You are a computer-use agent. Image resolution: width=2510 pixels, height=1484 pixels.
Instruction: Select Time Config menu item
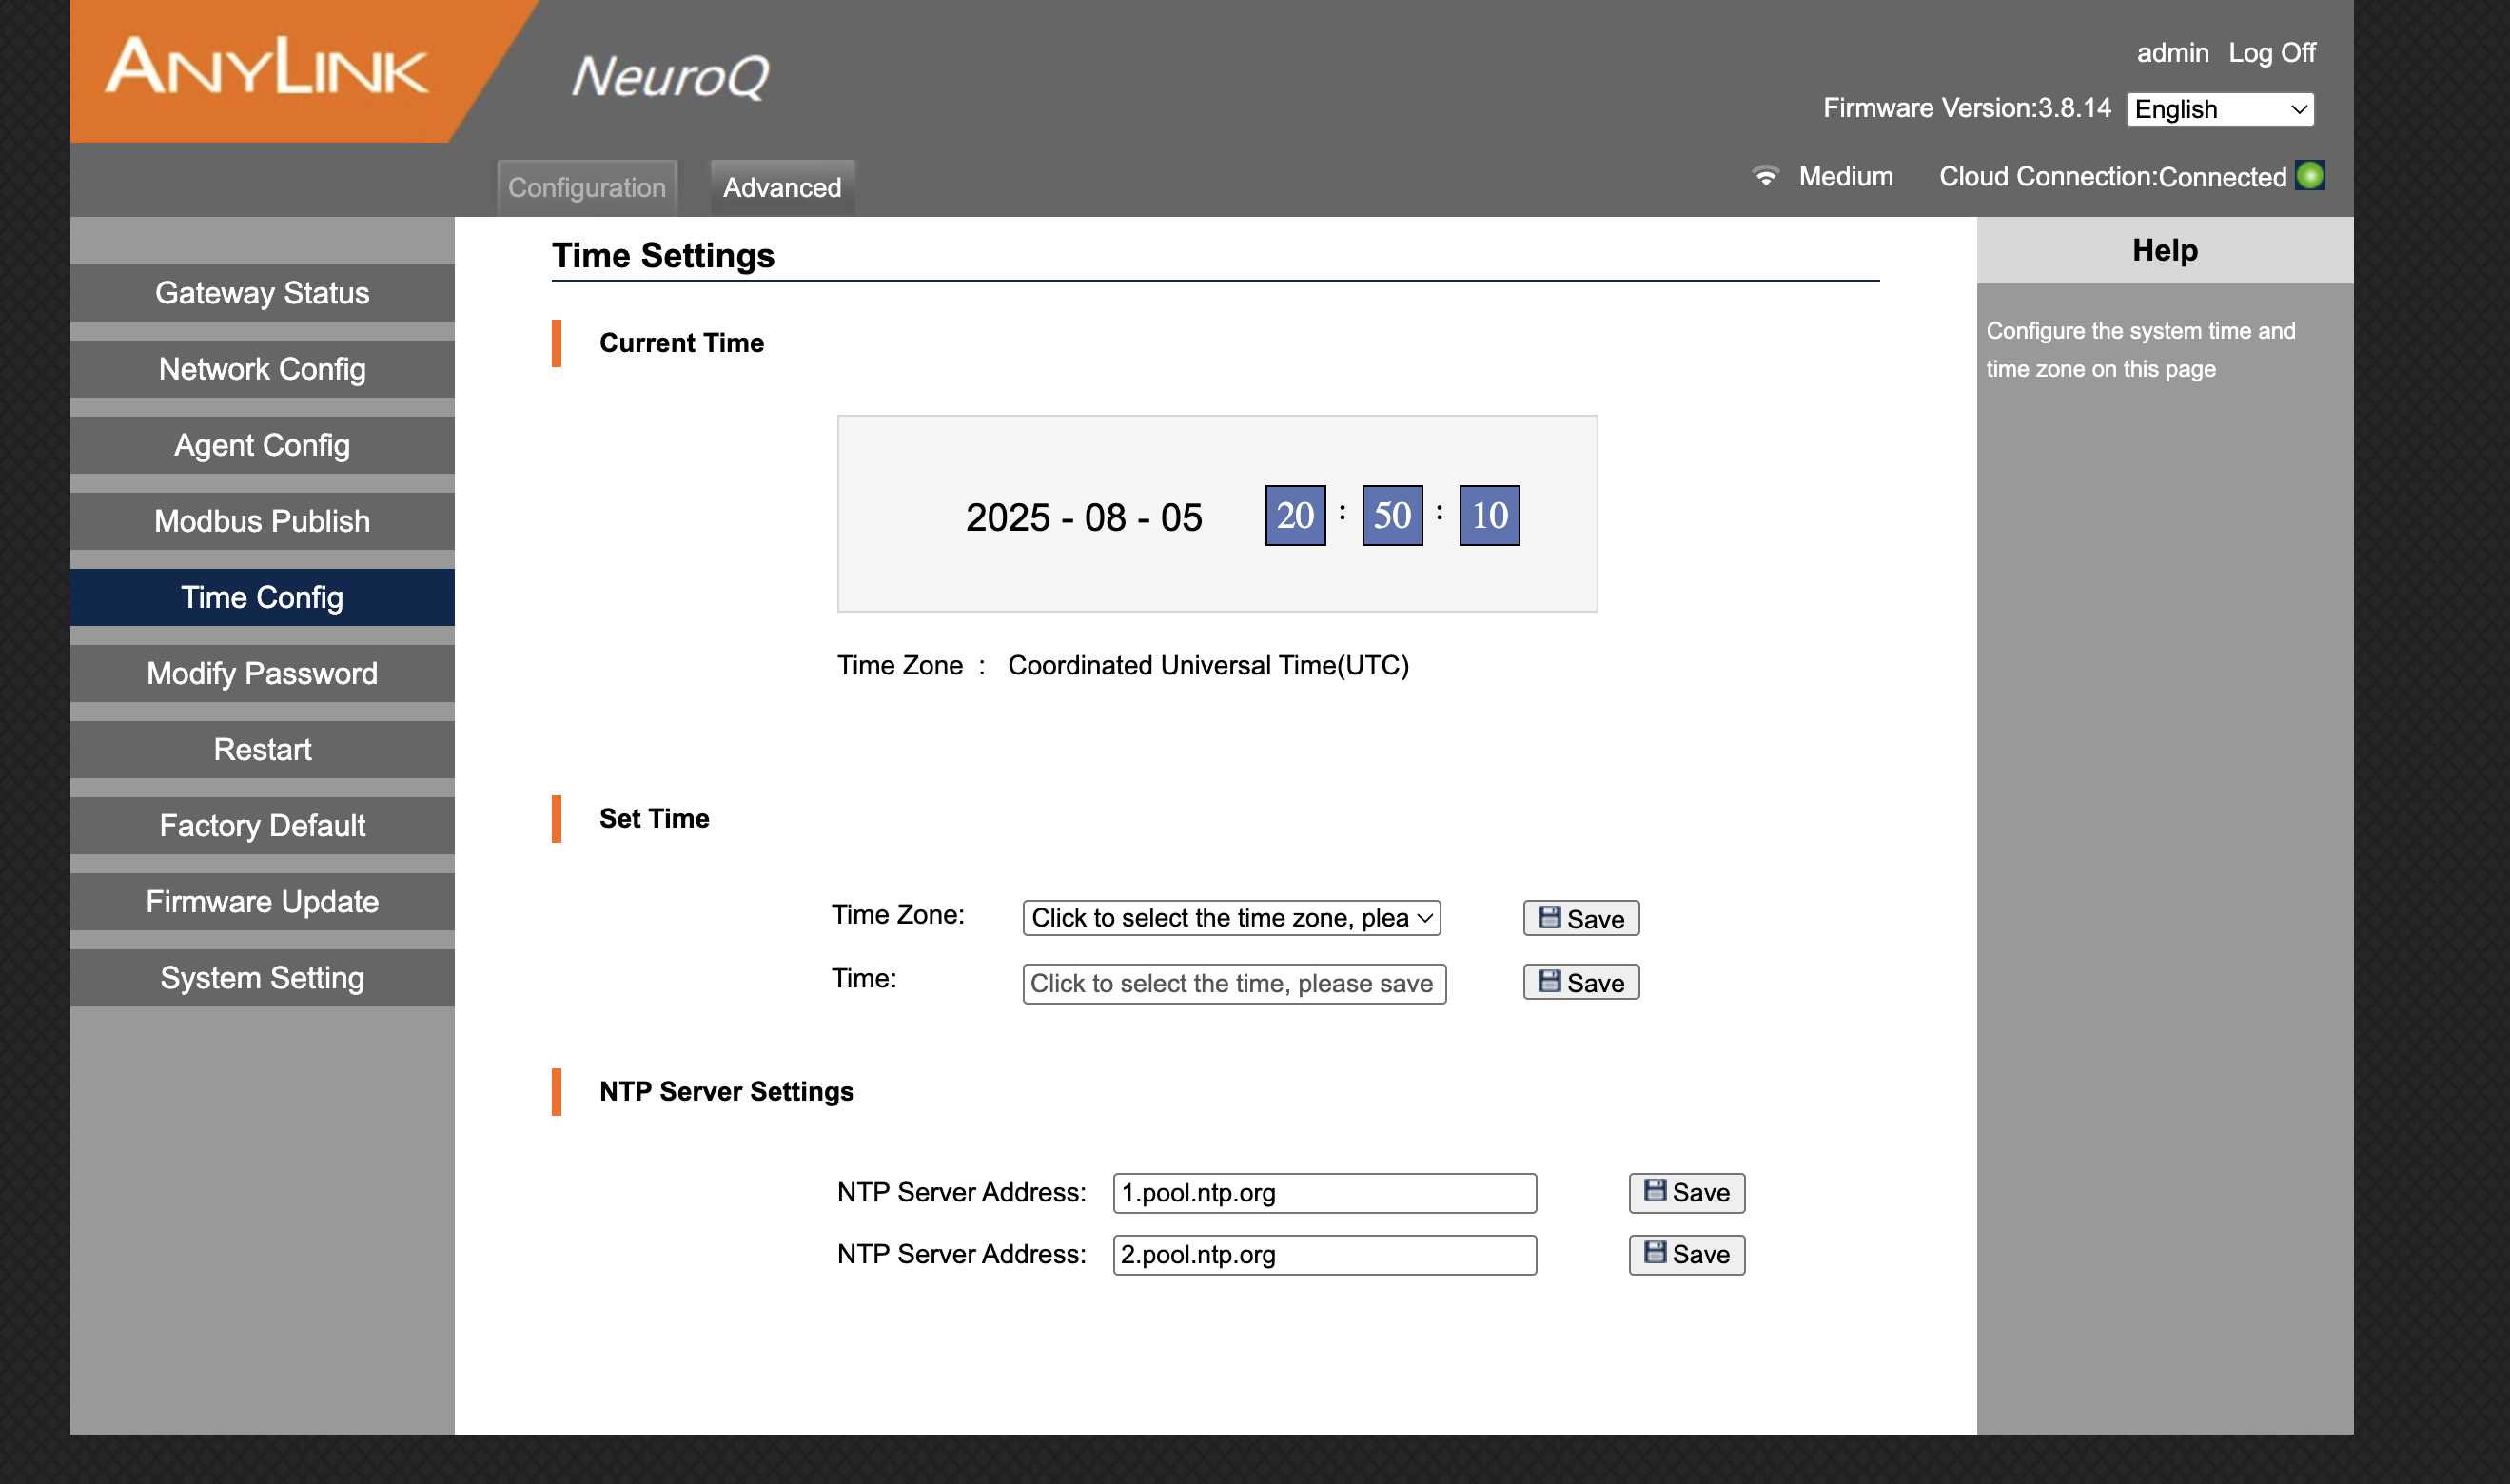[x=262, y=597]
